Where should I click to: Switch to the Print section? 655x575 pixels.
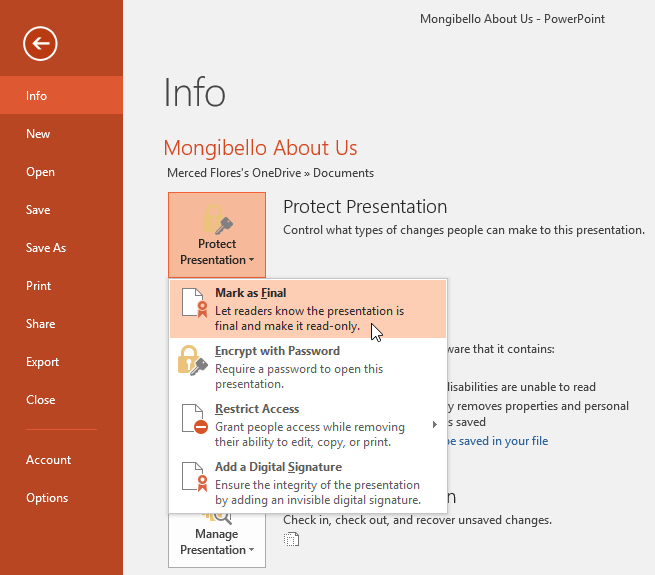coord(39,286)
